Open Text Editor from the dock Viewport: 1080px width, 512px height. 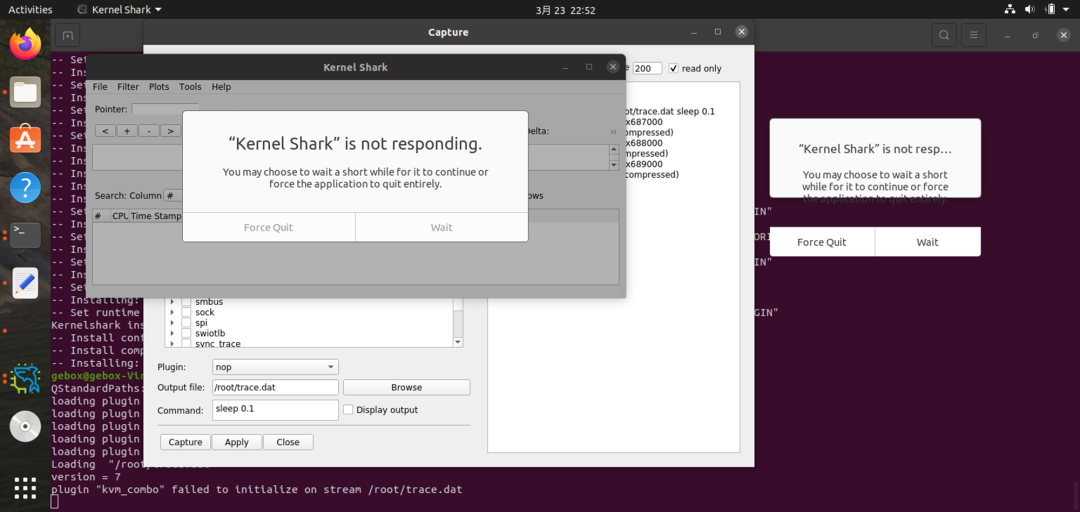[x=25, y=283]
